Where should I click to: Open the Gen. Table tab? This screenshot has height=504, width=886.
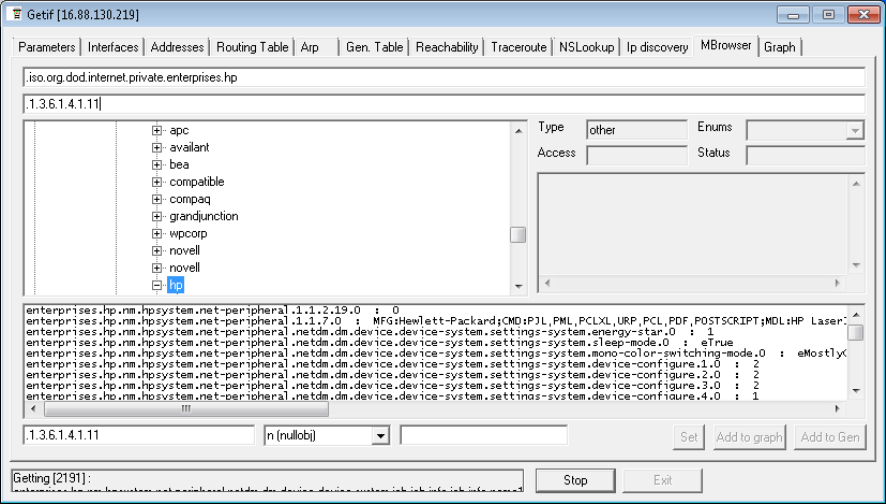375,47
